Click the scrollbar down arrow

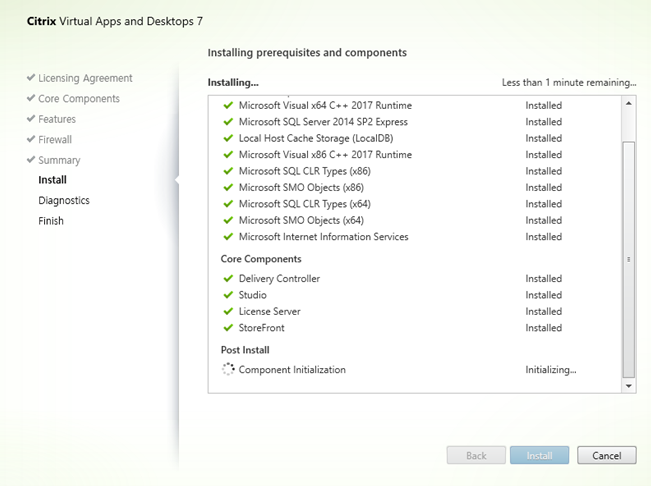[x=629, y=386]
